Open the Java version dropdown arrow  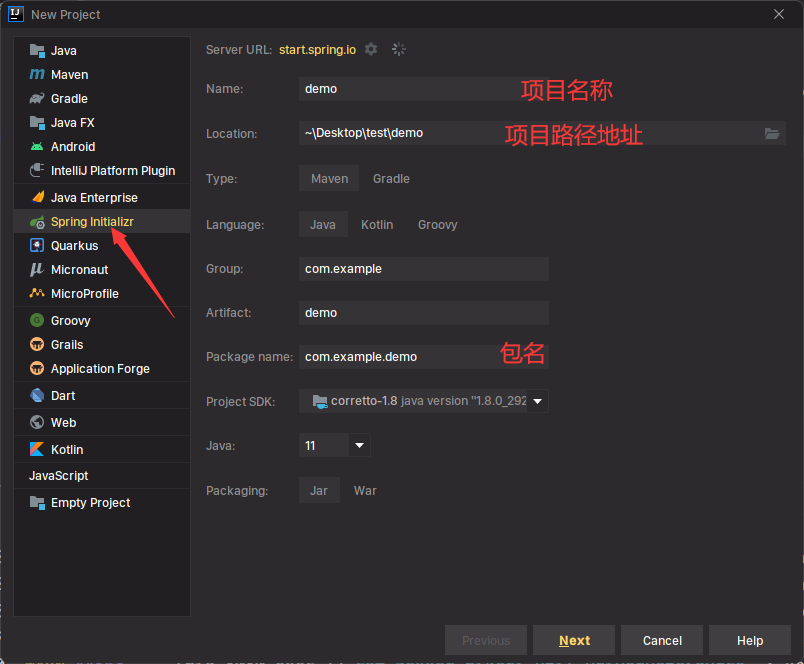coord(359,445)
